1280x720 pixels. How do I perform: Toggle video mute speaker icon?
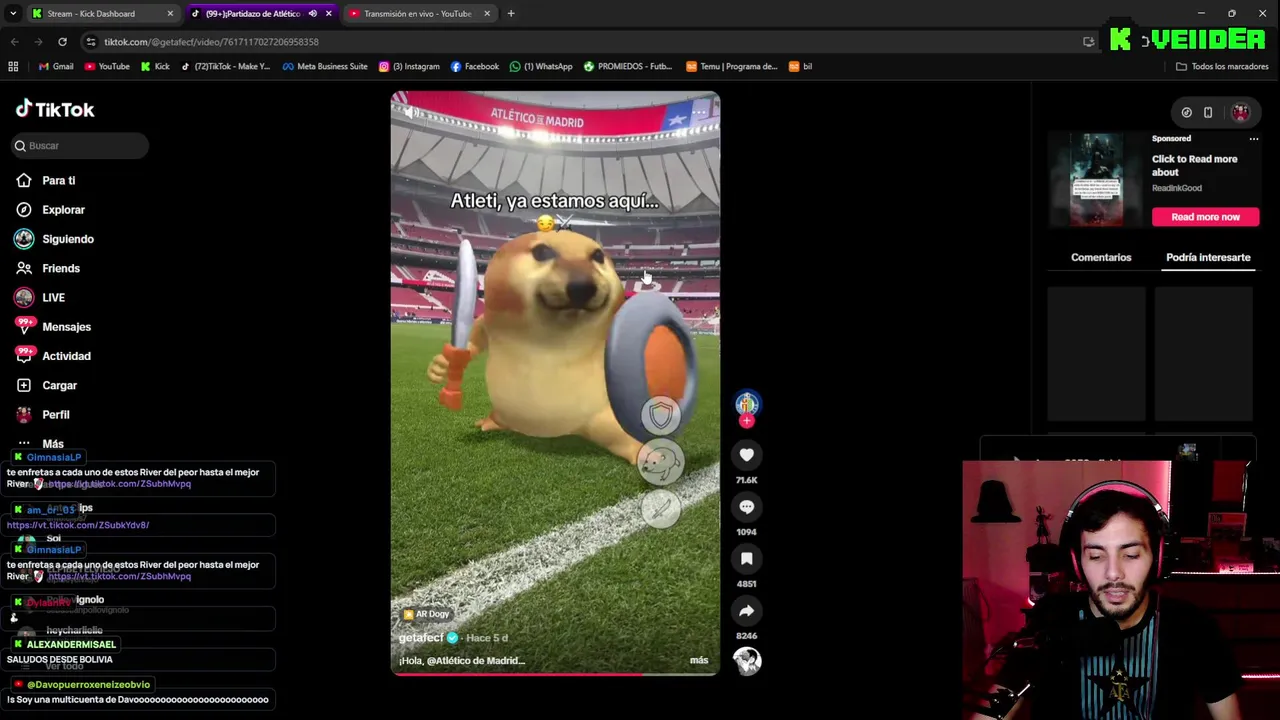(x=409, y=112)
